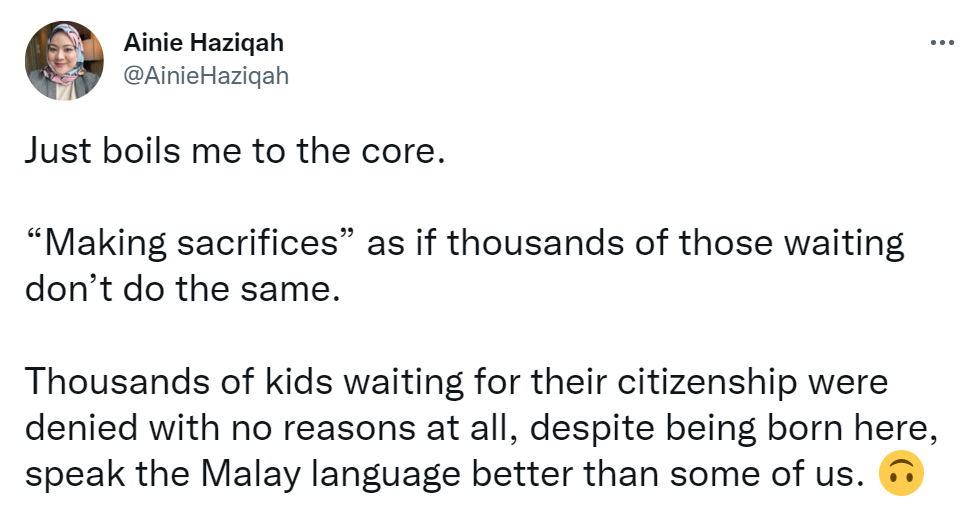This screenshot has height=512, width=964.
Task: Open the three-dot more options menu
Action: pyautogui.click(x=942, y=43)
